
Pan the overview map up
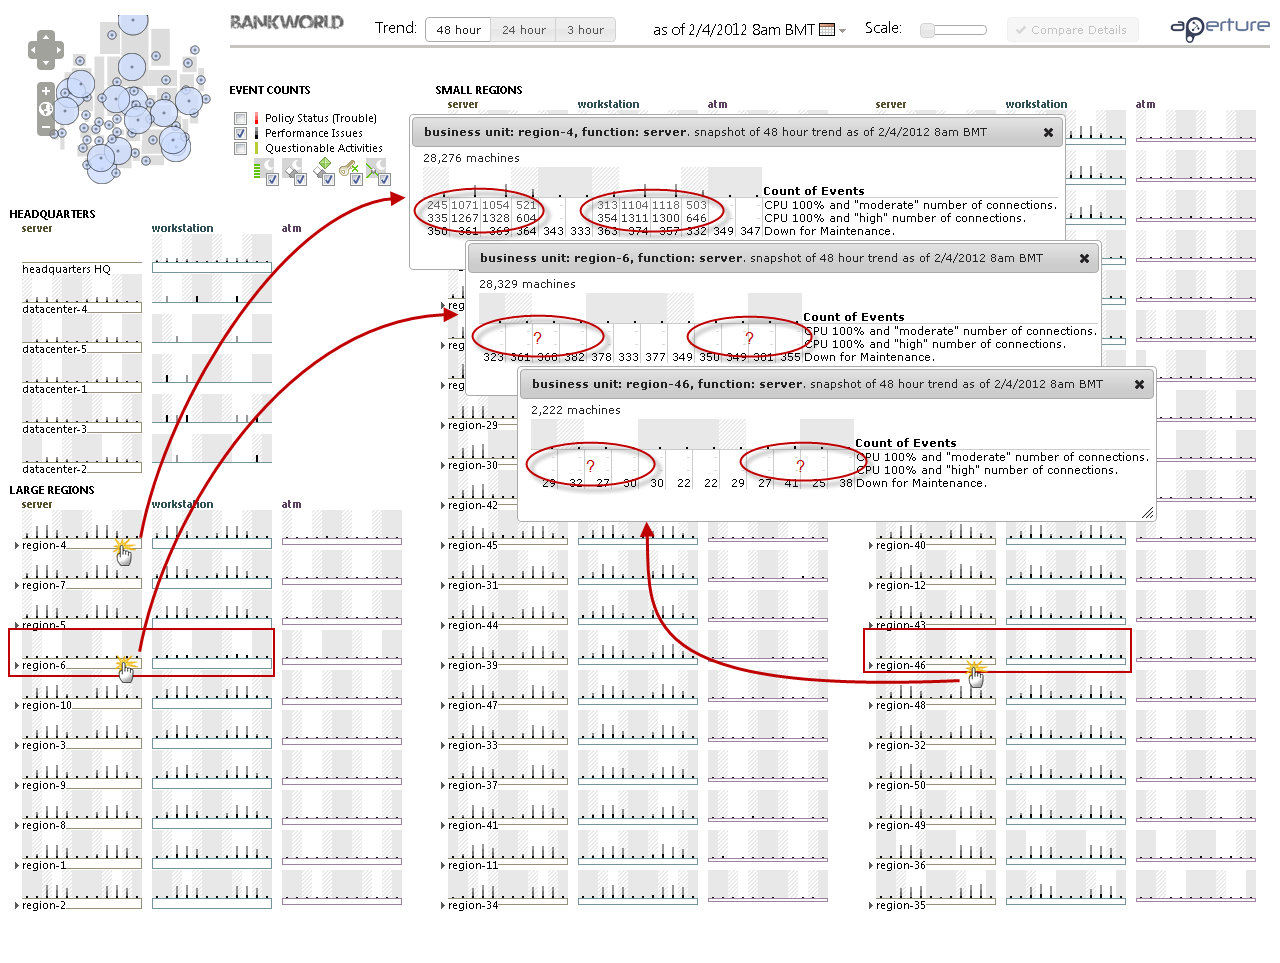[46, 37]
